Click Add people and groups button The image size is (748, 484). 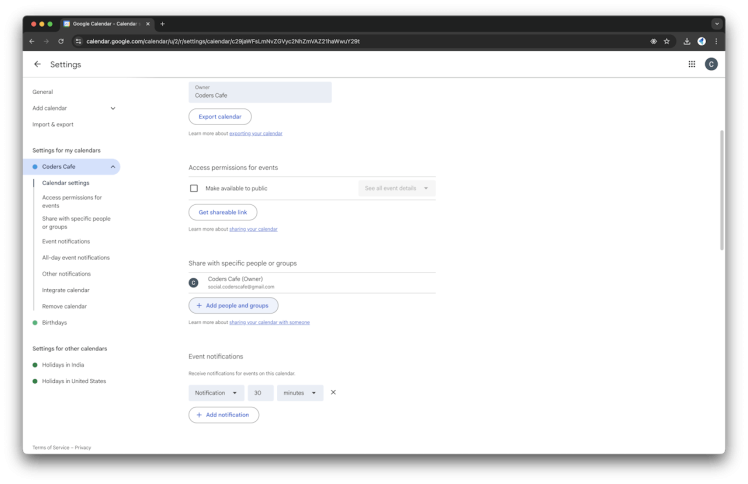[234, 305]
